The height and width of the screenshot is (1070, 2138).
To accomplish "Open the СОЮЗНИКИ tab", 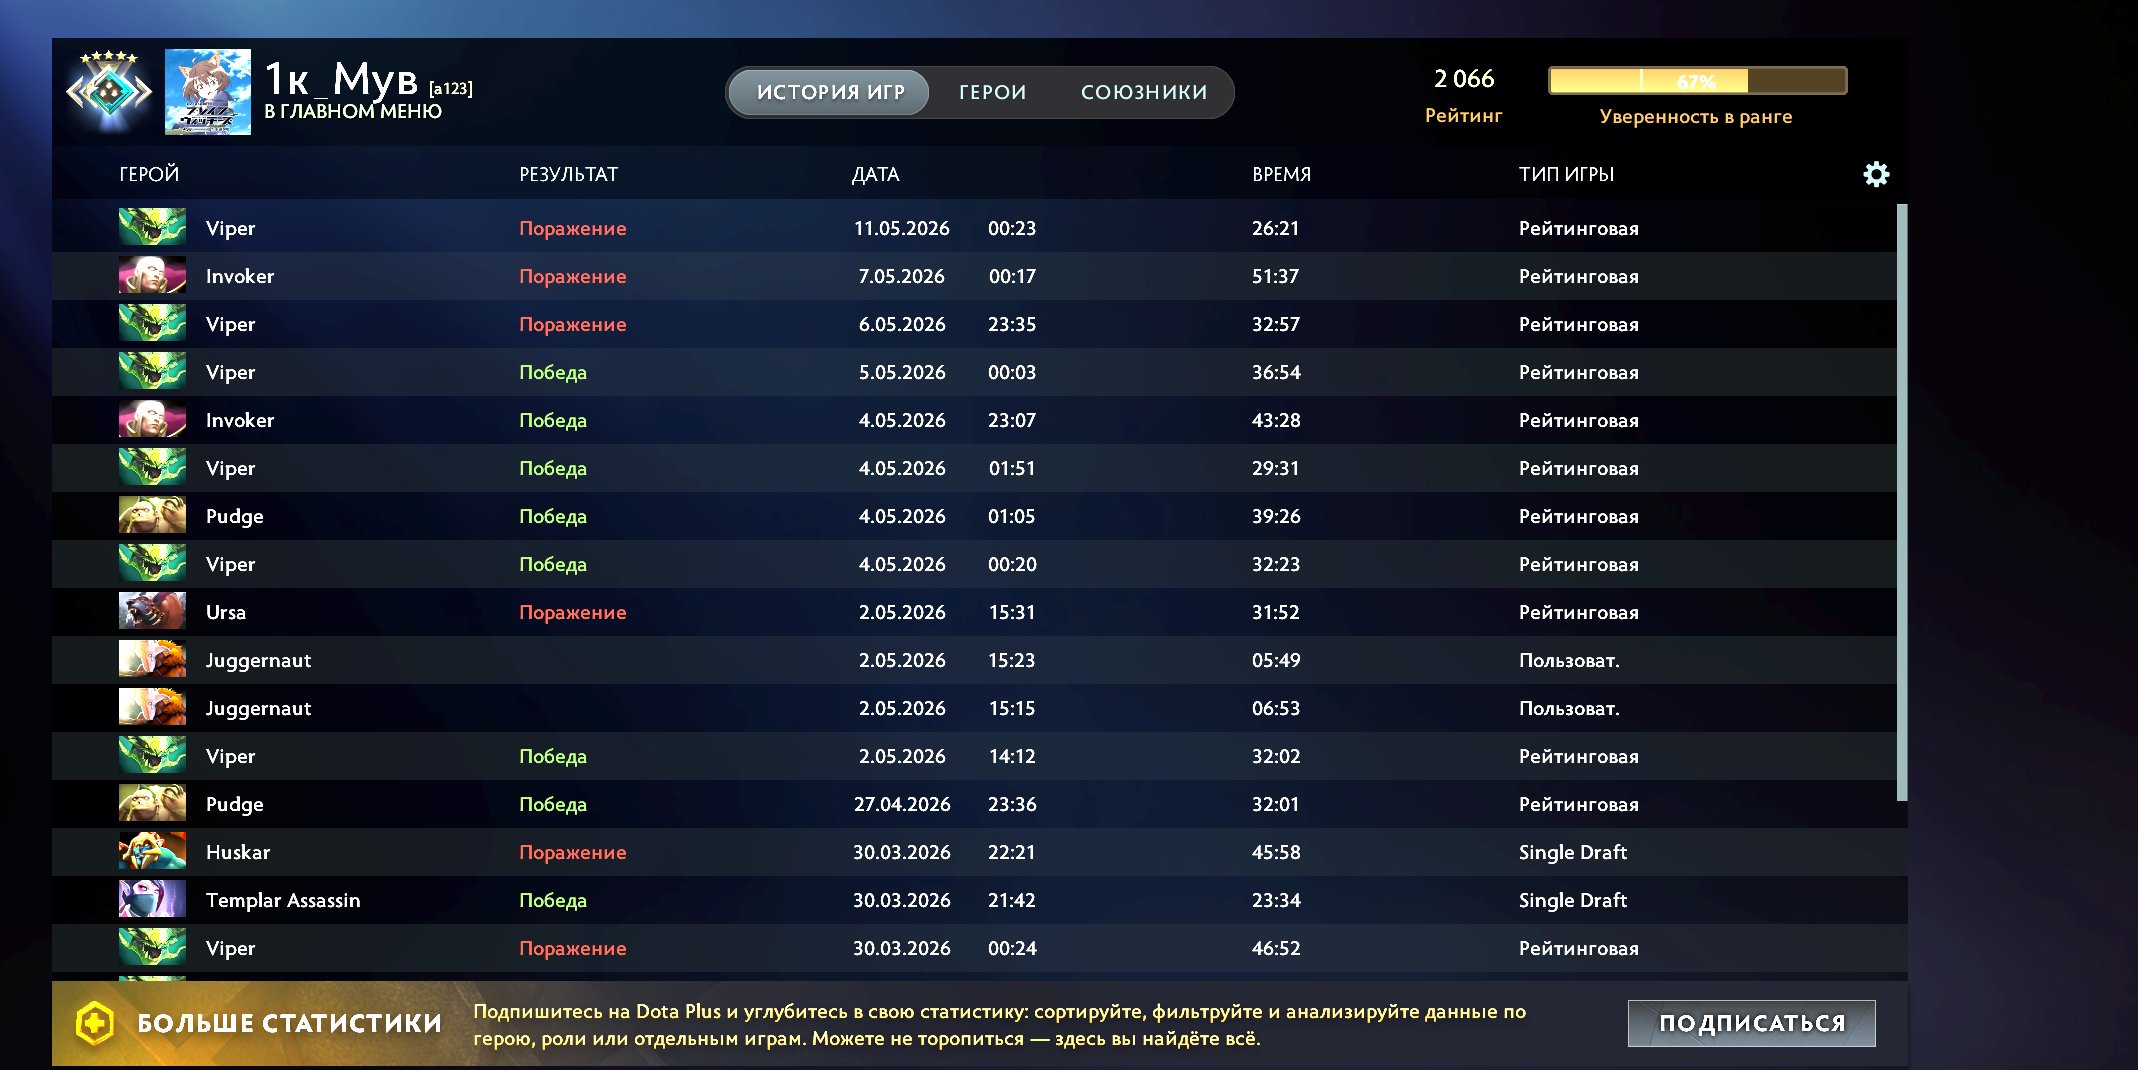I will click(1144, 92).
